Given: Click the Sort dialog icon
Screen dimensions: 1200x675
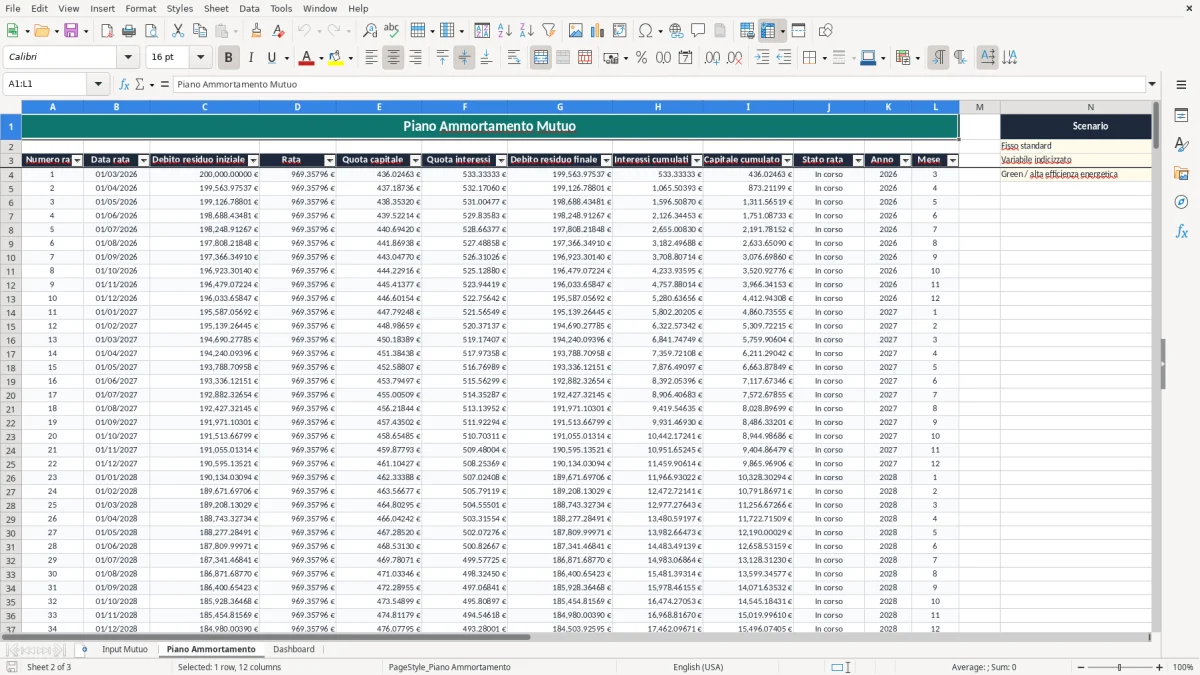Looking at the screenshot, I should pos(482,31).
